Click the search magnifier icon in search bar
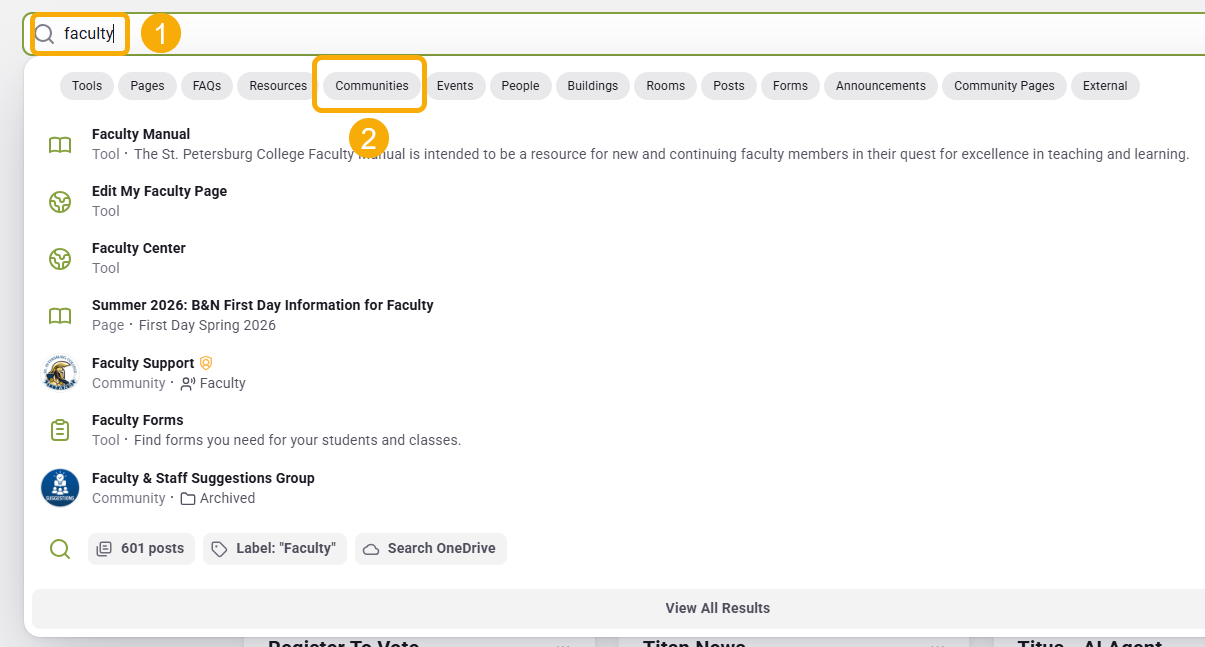This screenshot has height=647, width=1205. click(x=44, y=35)
